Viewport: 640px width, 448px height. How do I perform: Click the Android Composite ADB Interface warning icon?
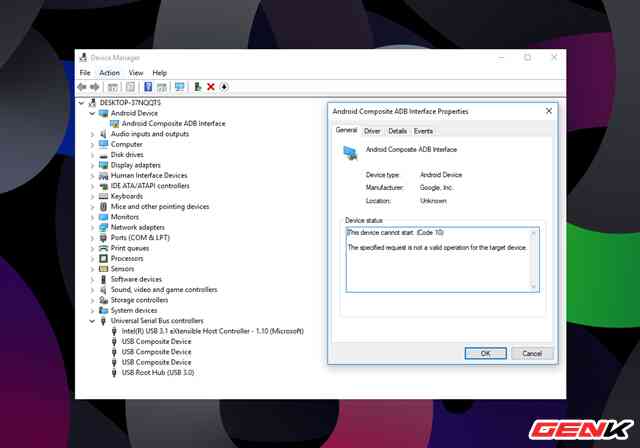tap(114, 124)
